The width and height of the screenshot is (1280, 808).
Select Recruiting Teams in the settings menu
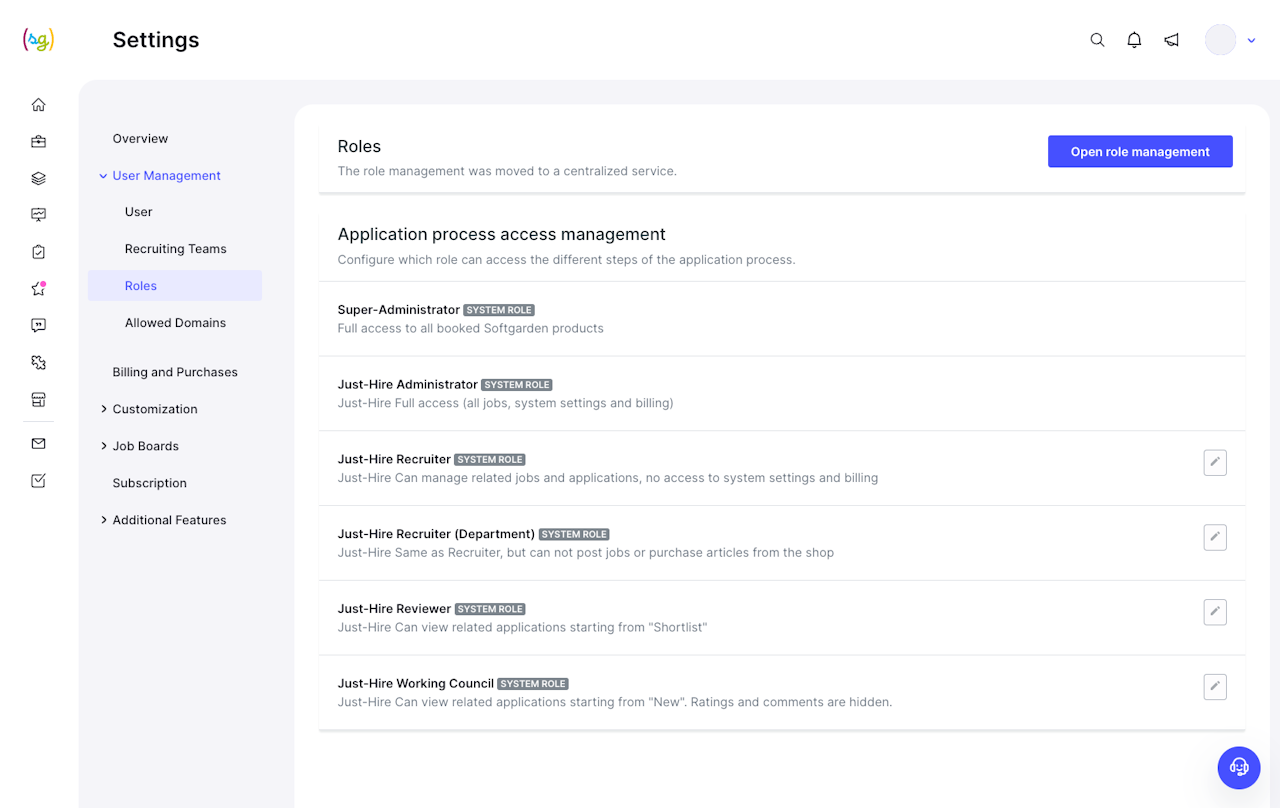click(175, 249)
